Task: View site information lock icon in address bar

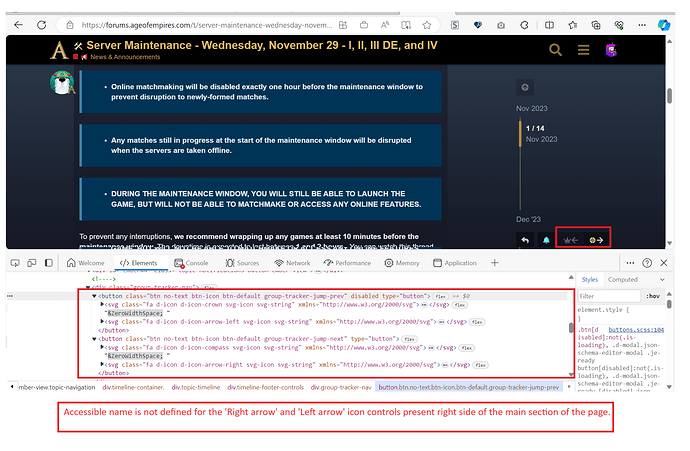Action: point(70,25)
